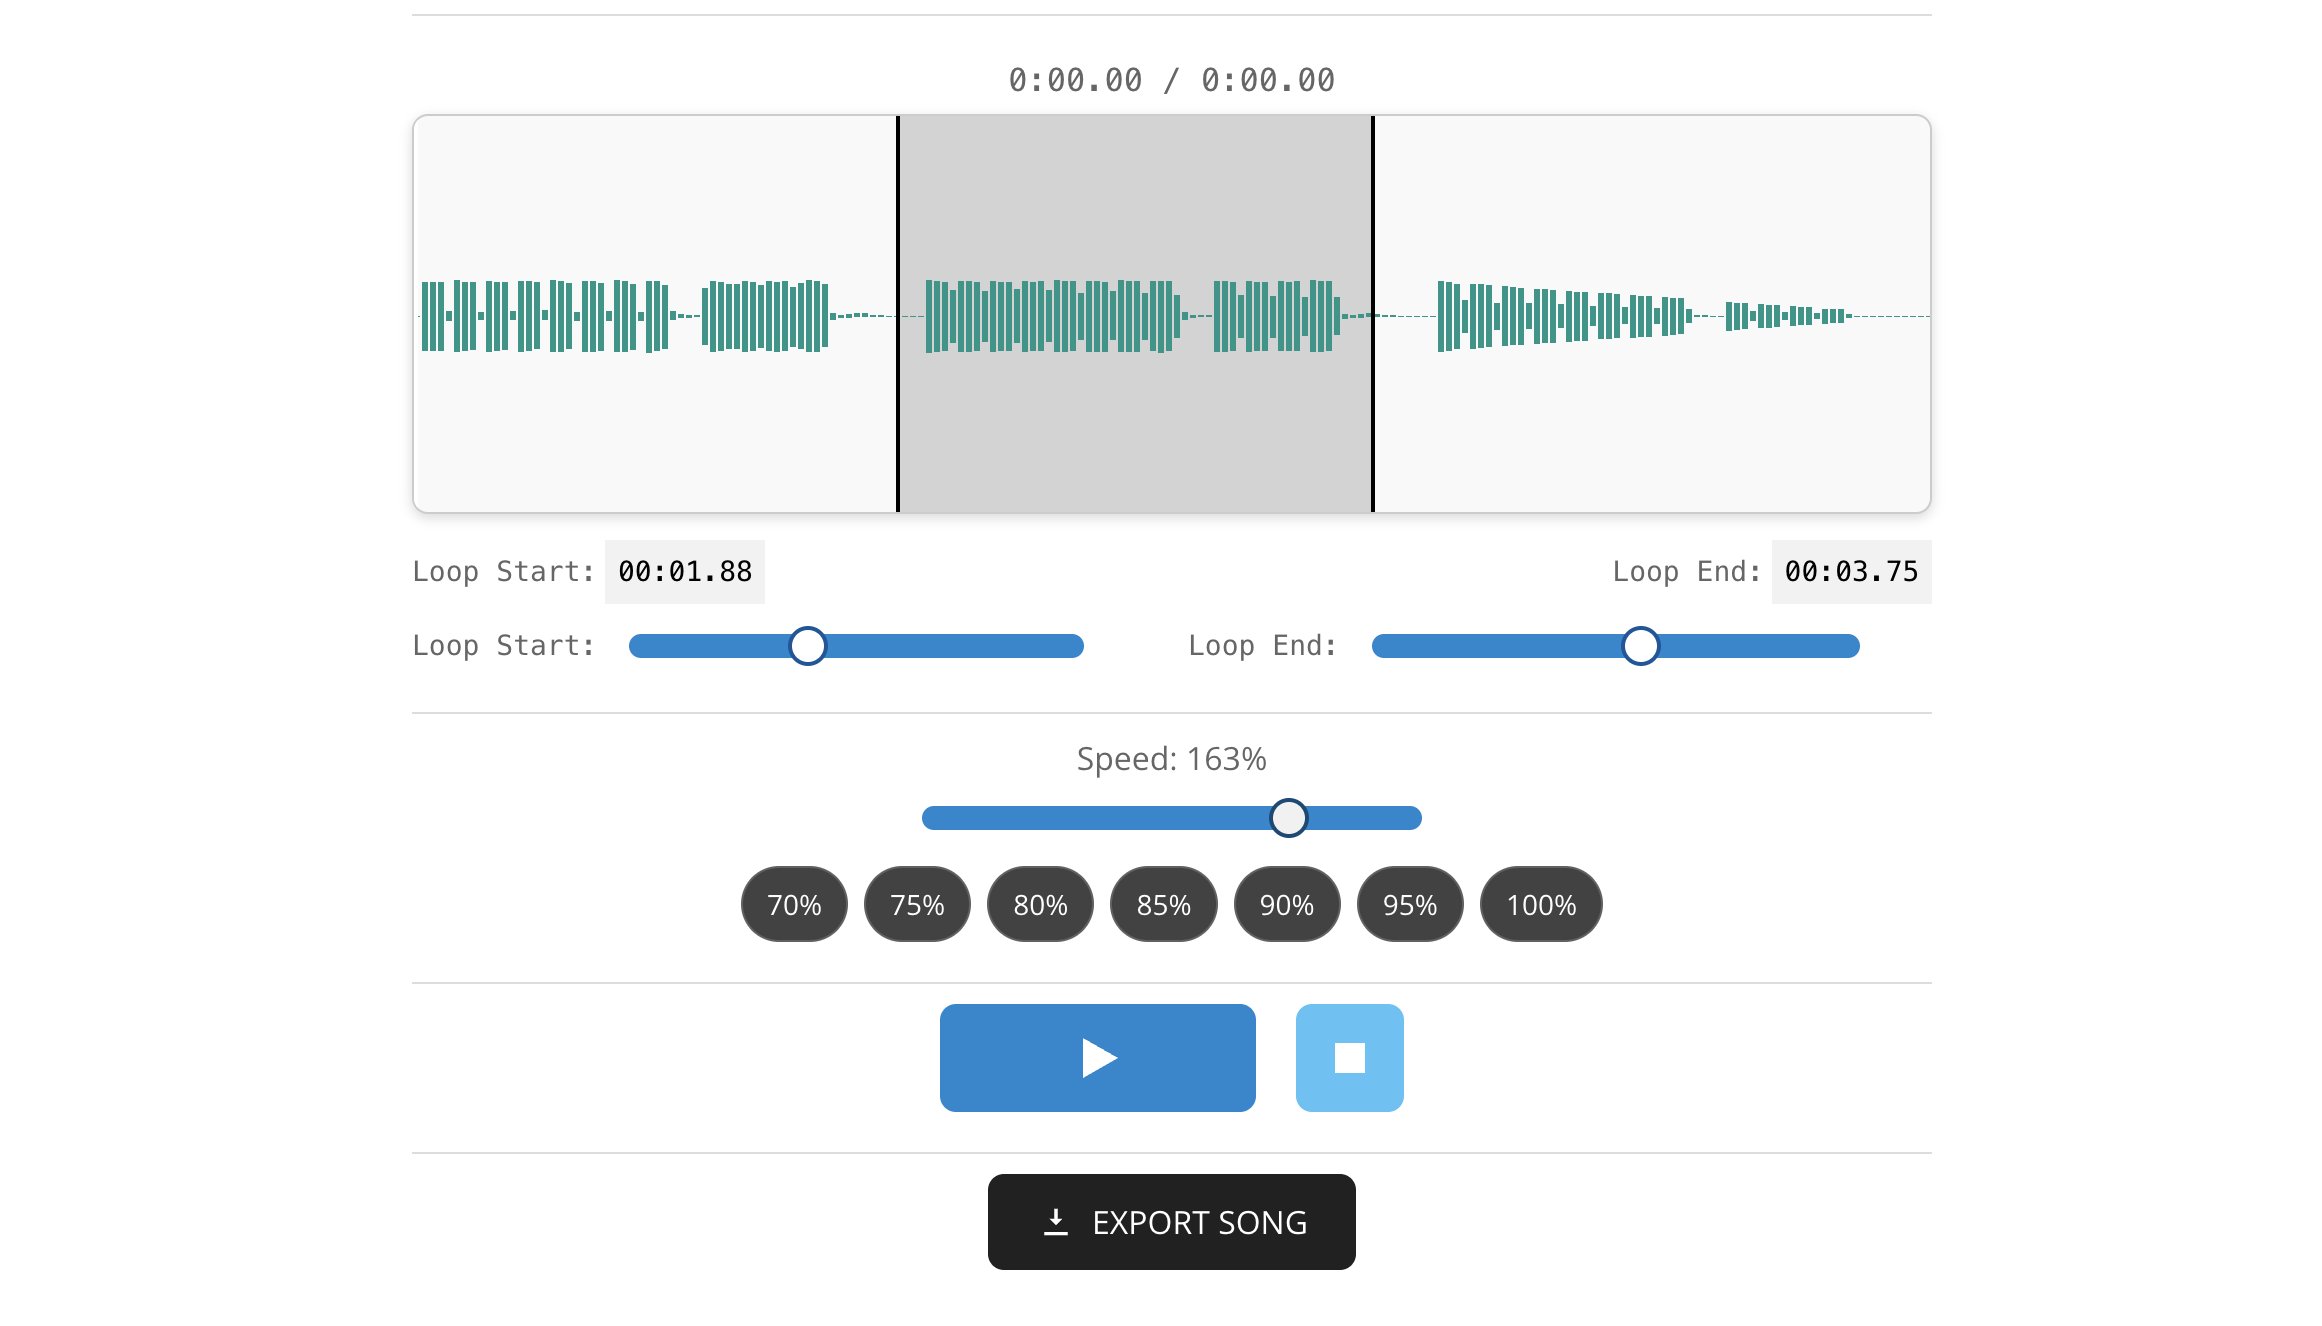The height and width of the screenshot is (1326, 2322).
Task: Click the Loop End time field showing 00:03.75
Action: (1850, 571)
